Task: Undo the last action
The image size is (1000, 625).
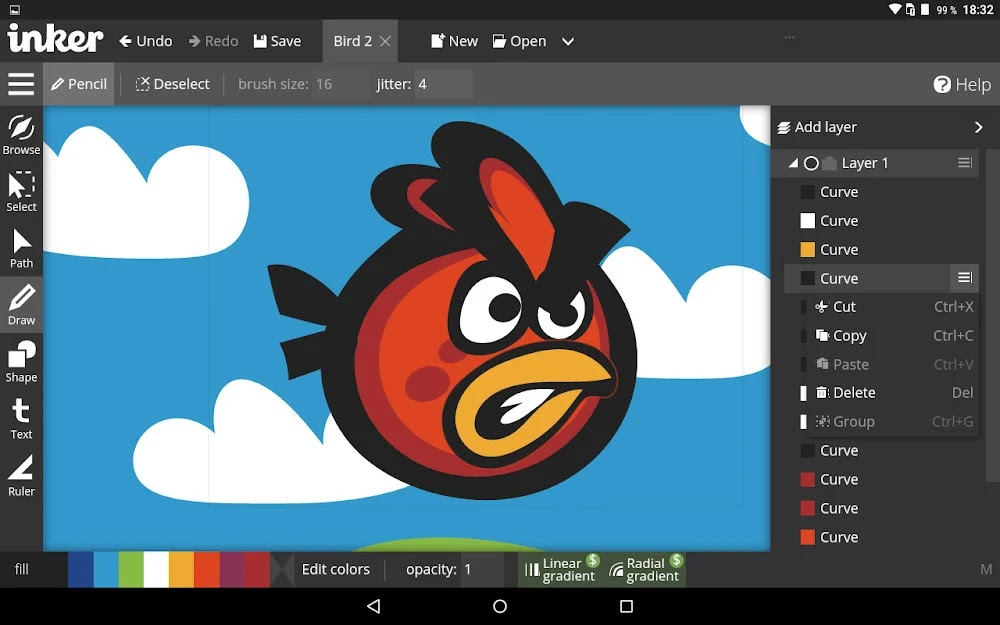Action: tap(145, 41)
